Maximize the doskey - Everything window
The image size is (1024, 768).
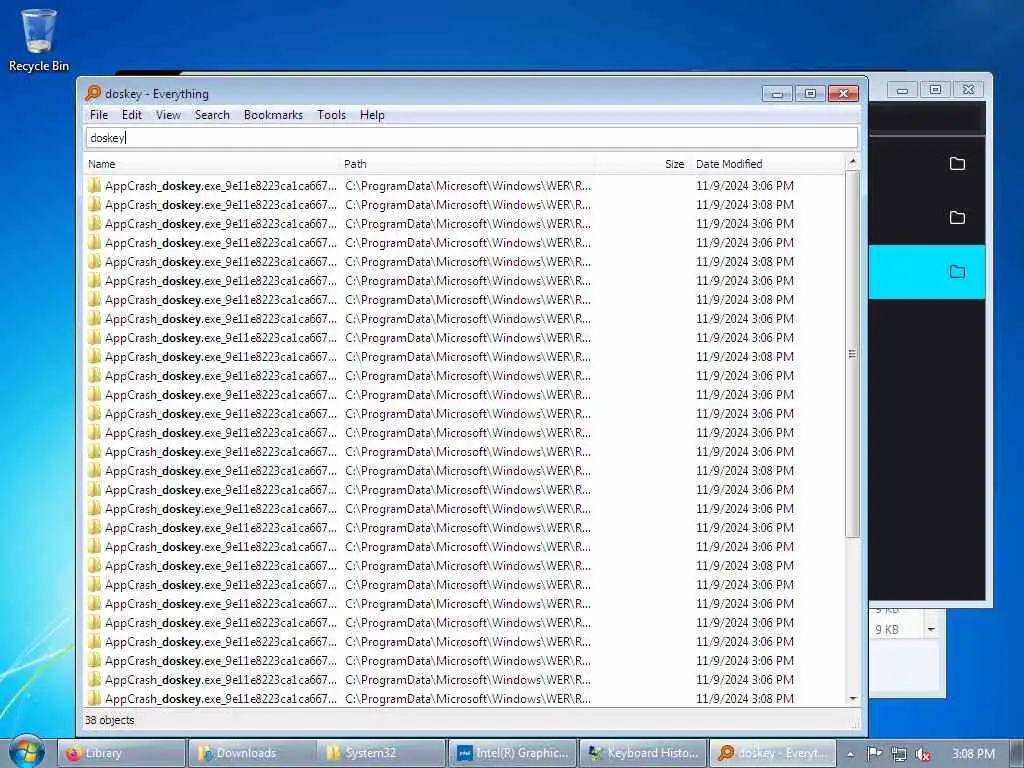click(x=810, y=93)
